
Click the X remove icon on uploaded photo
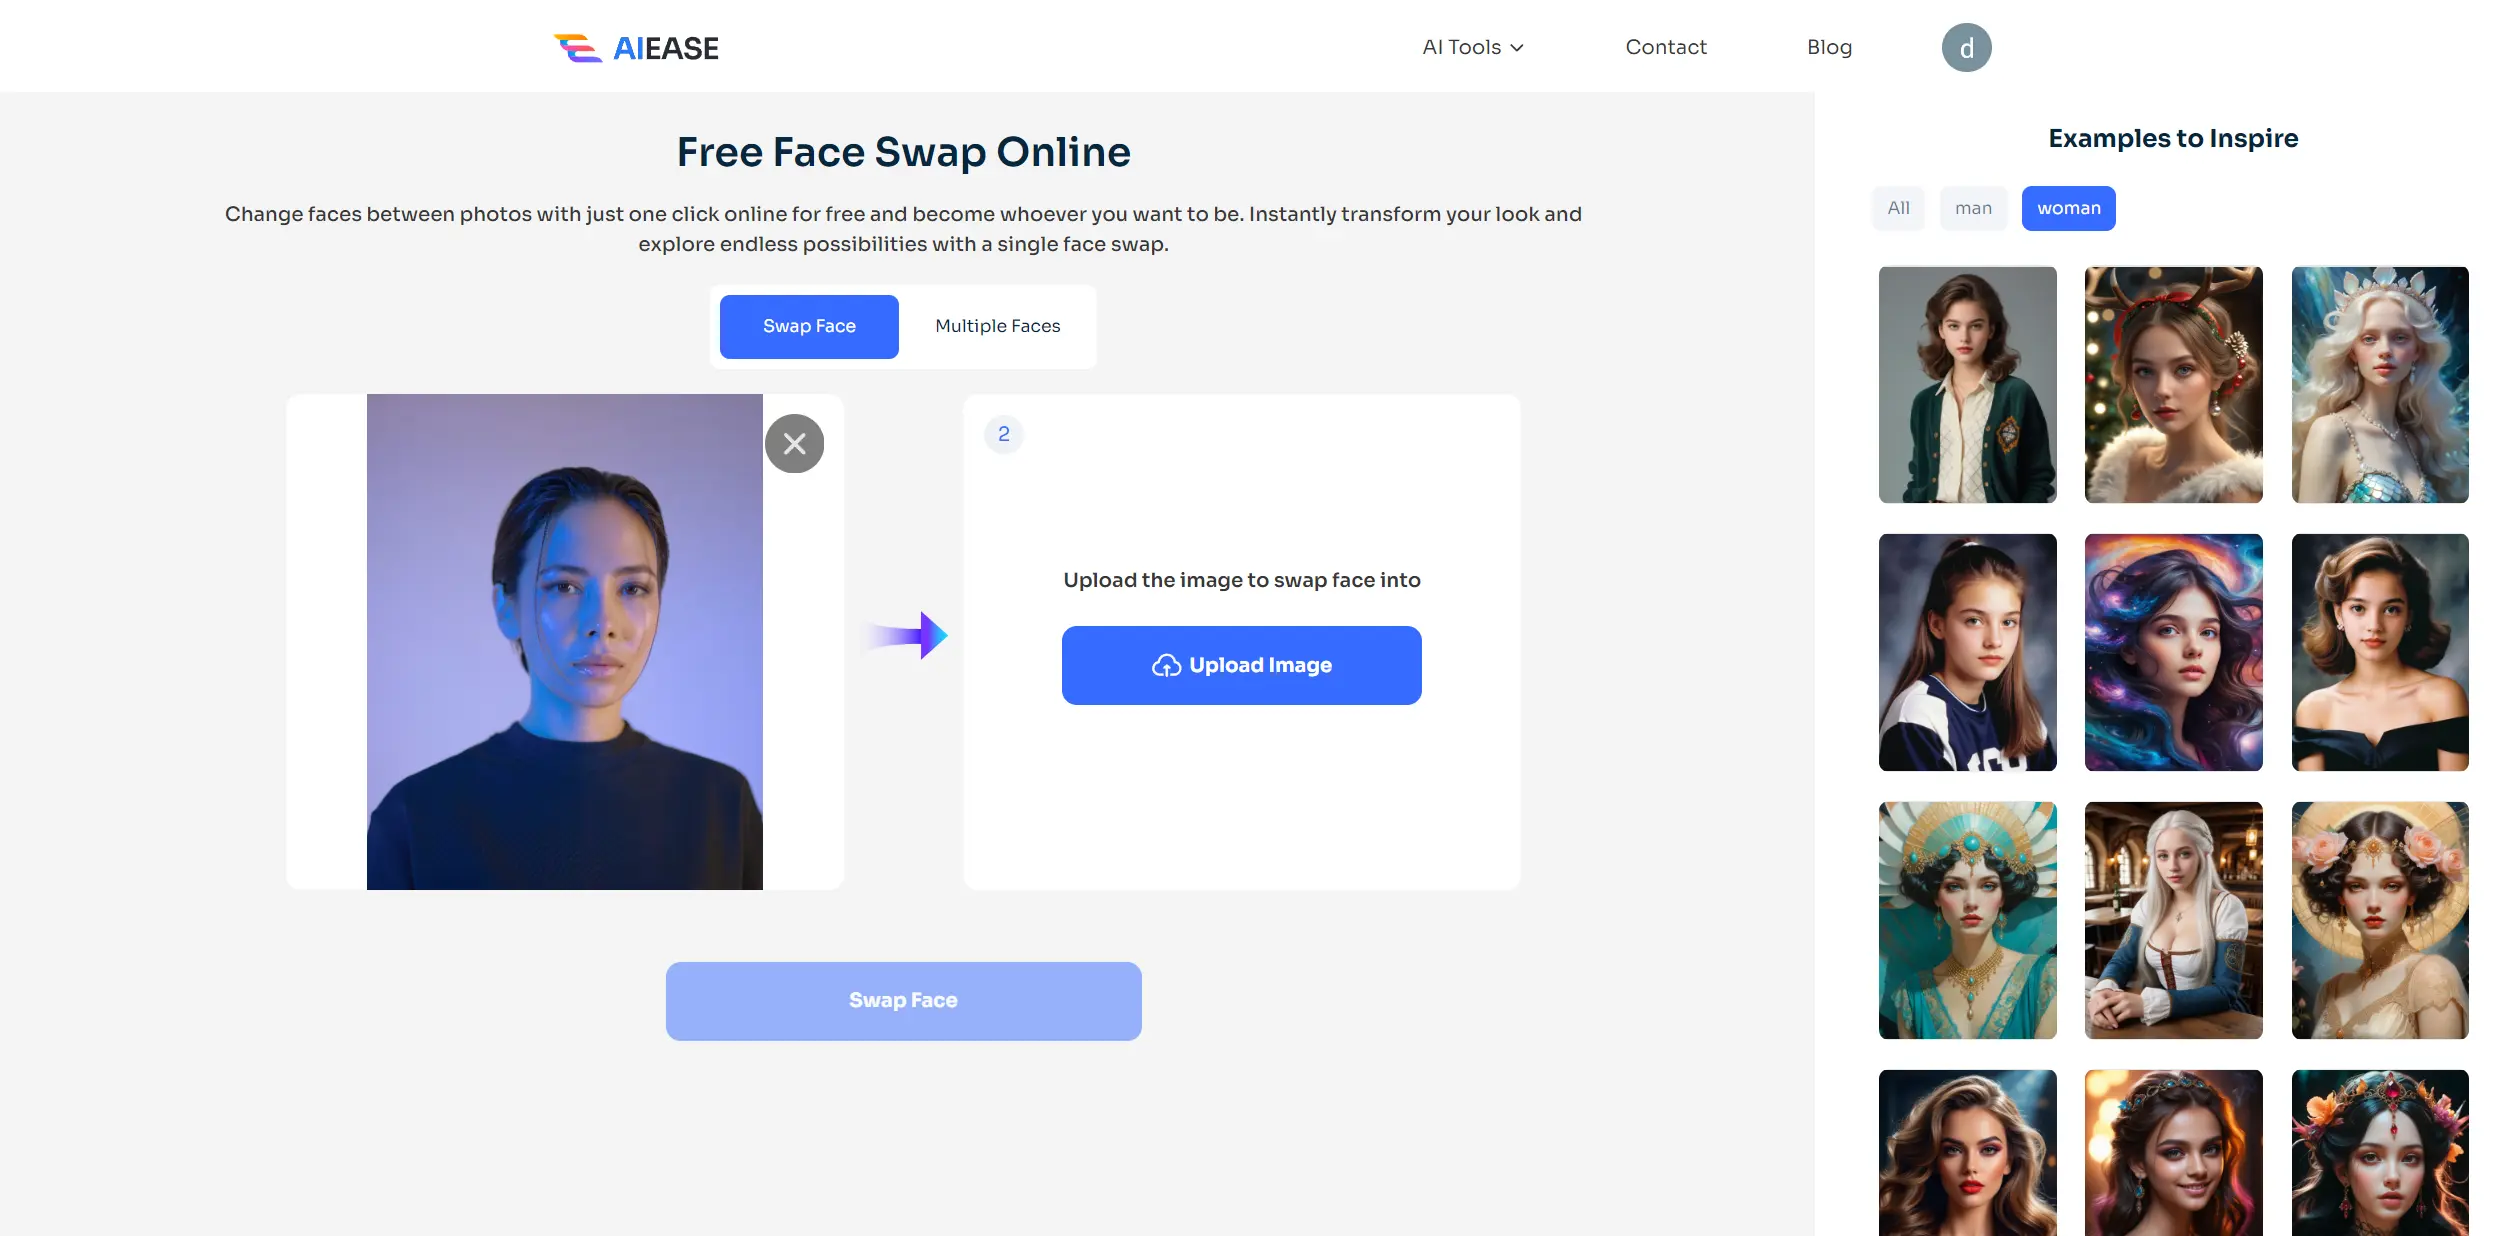click(794, 441)
